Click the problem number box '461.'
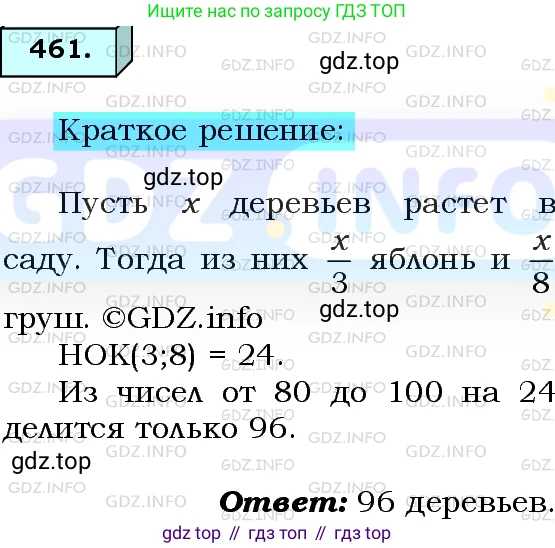The image size is (555, 548). 66,51
